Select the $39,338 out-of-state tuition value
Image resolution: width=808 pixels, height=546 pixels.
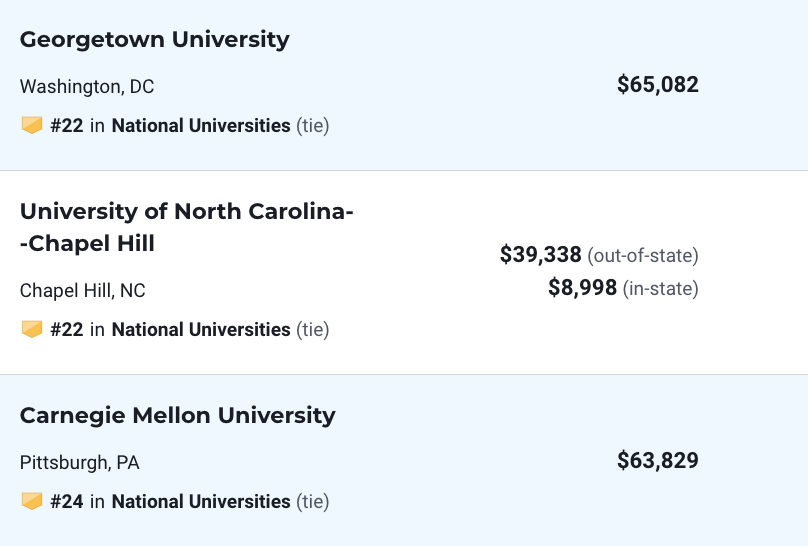(541, 254)
